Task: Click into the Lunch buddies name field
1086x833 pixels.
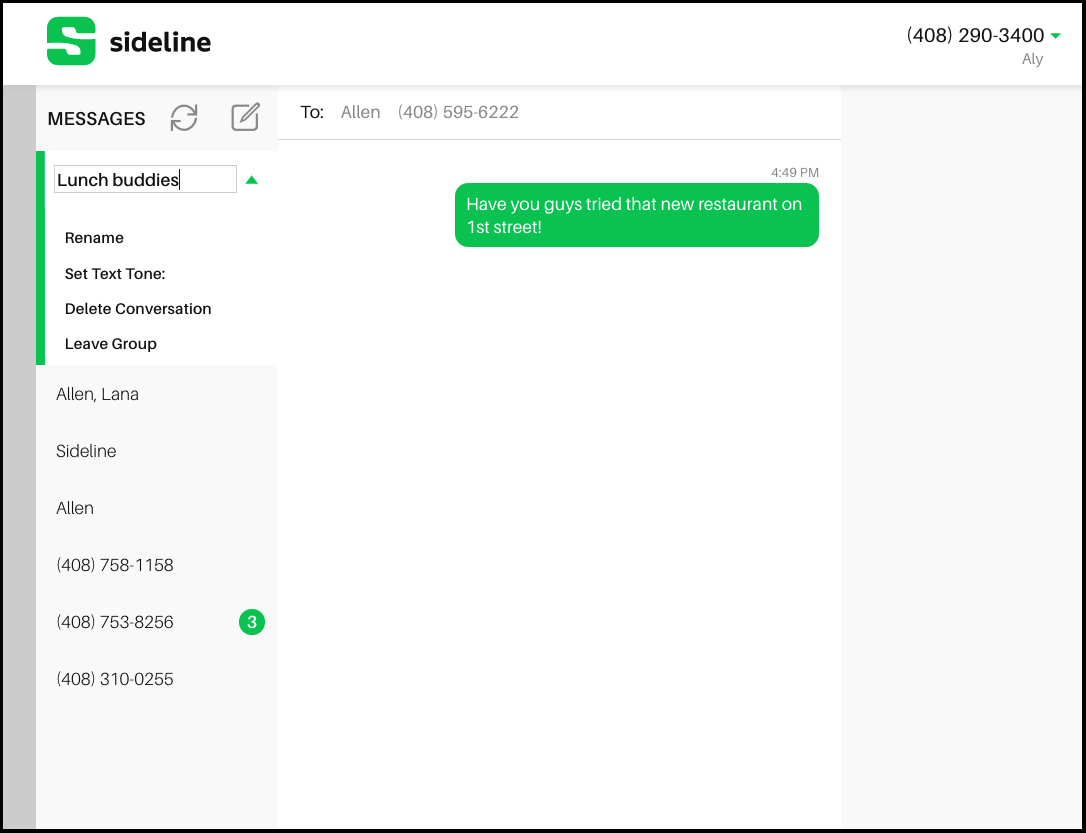Action: pyautogui.click(x=145, y=179)
